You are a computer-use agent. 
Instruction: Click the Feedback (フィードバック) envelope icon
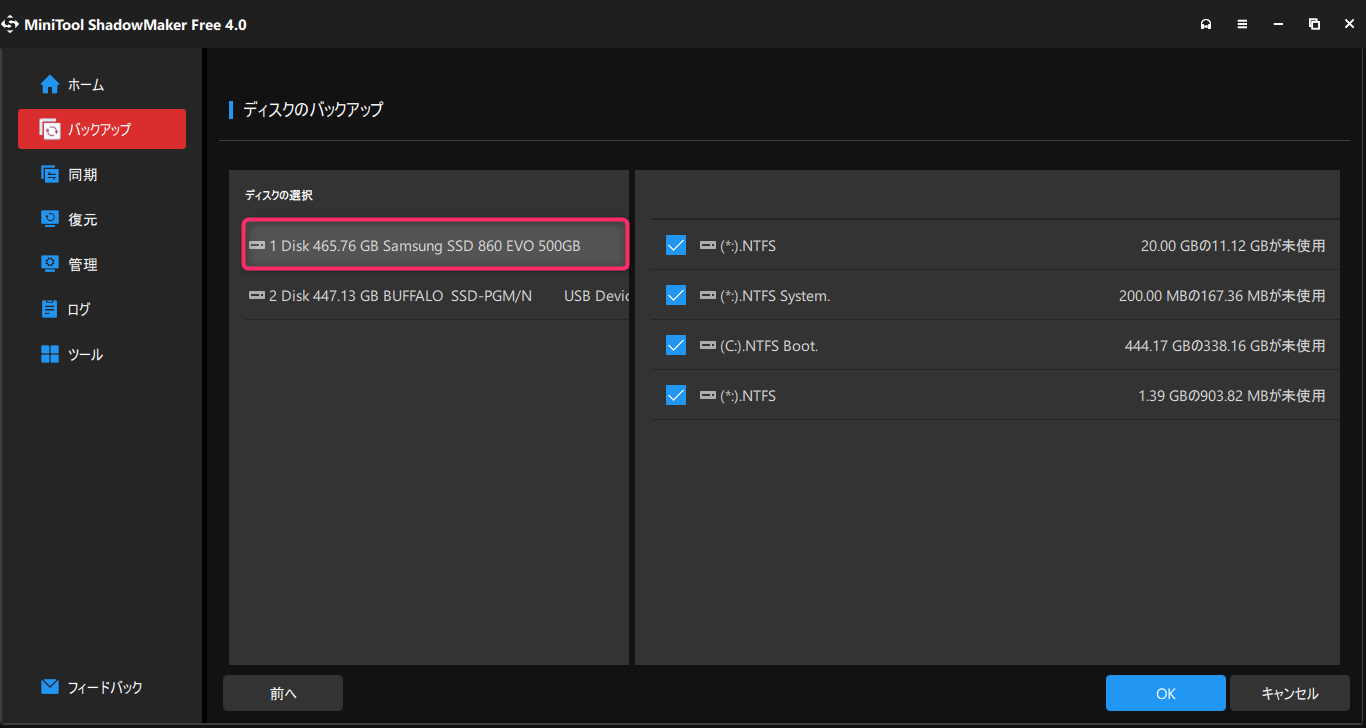pyautogui.click(x=50, y=687)
